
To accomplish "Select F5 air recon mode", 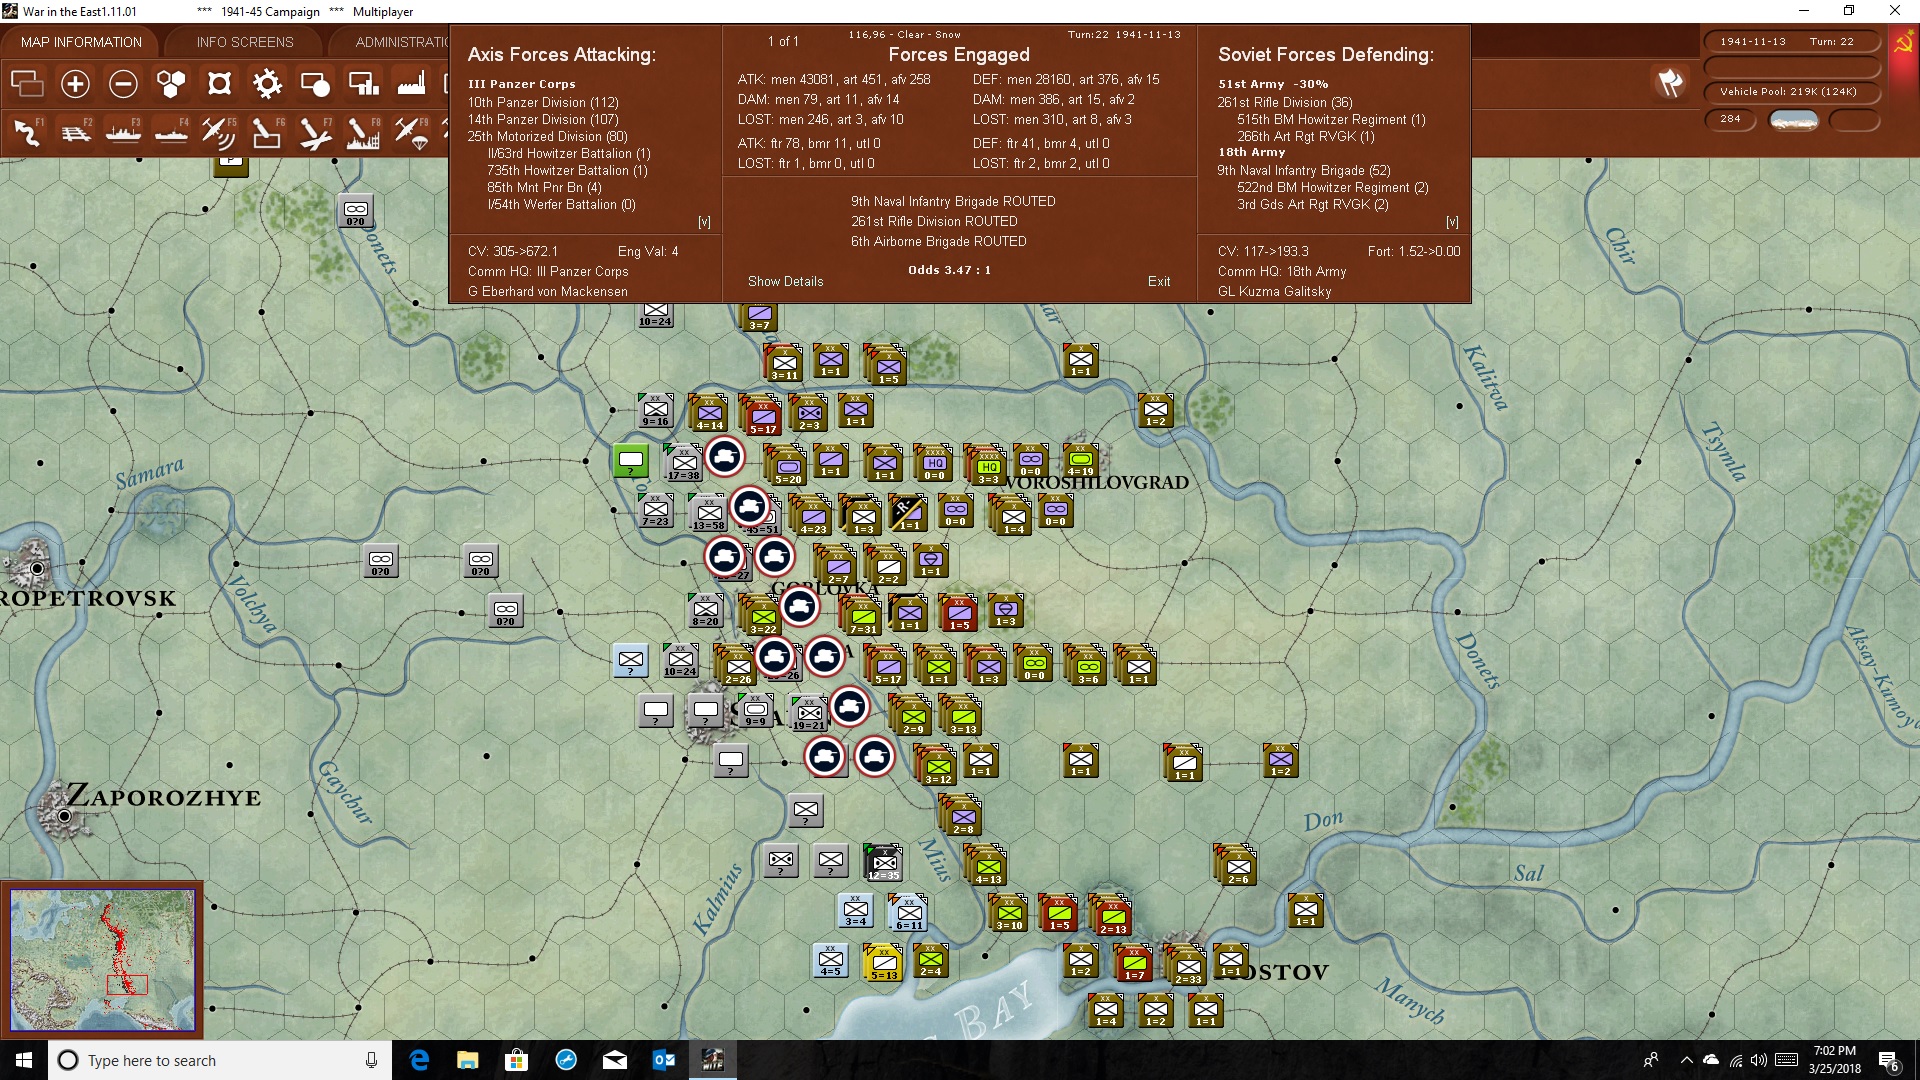I will [x=219, y=132].
